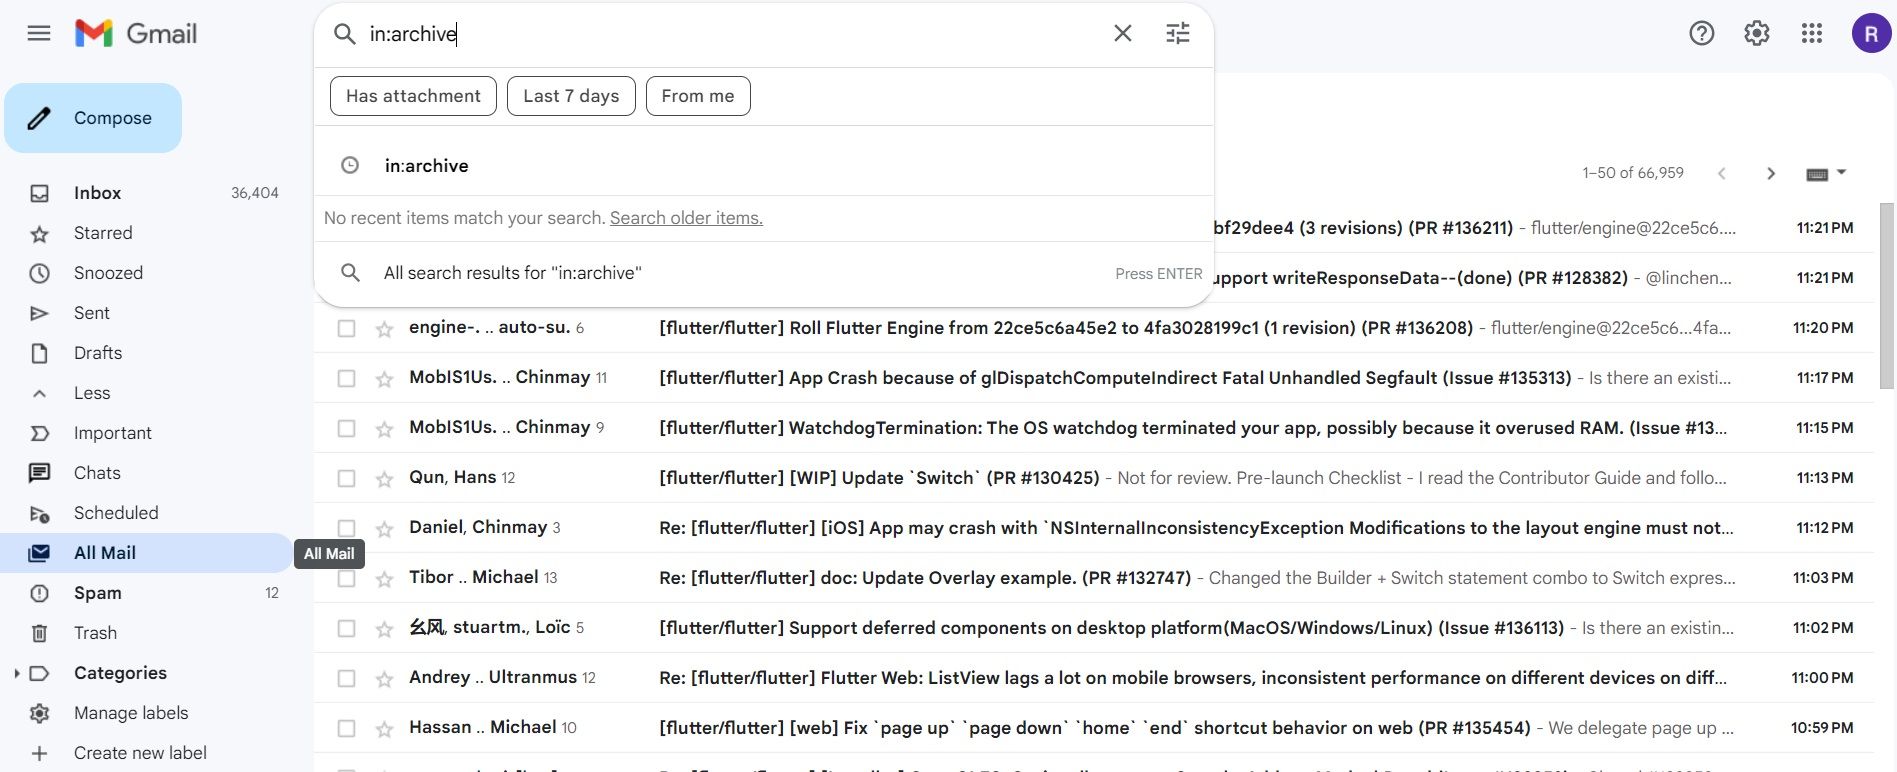Open the main menu hamburger icon
This screenshot has height=772, width=1897.
point(39,34)
